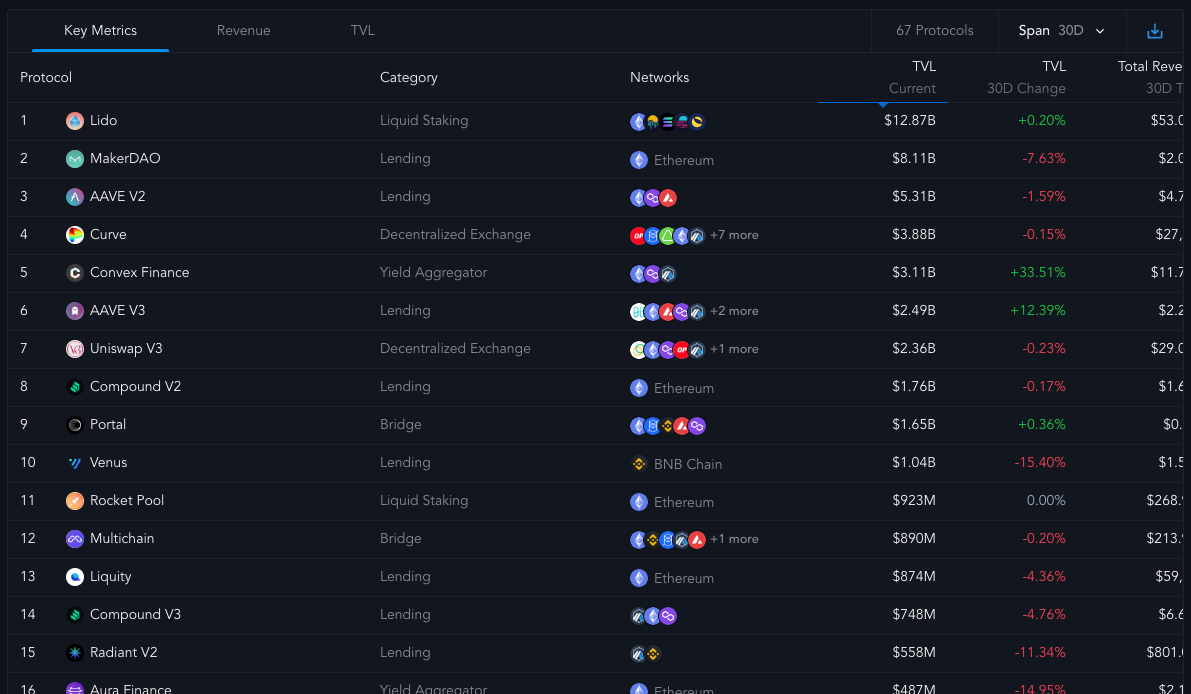Expand '+7 more' networks for Curve
Image resolution: width=1191 pixels, height=694 pixels.
click(734, 235)
